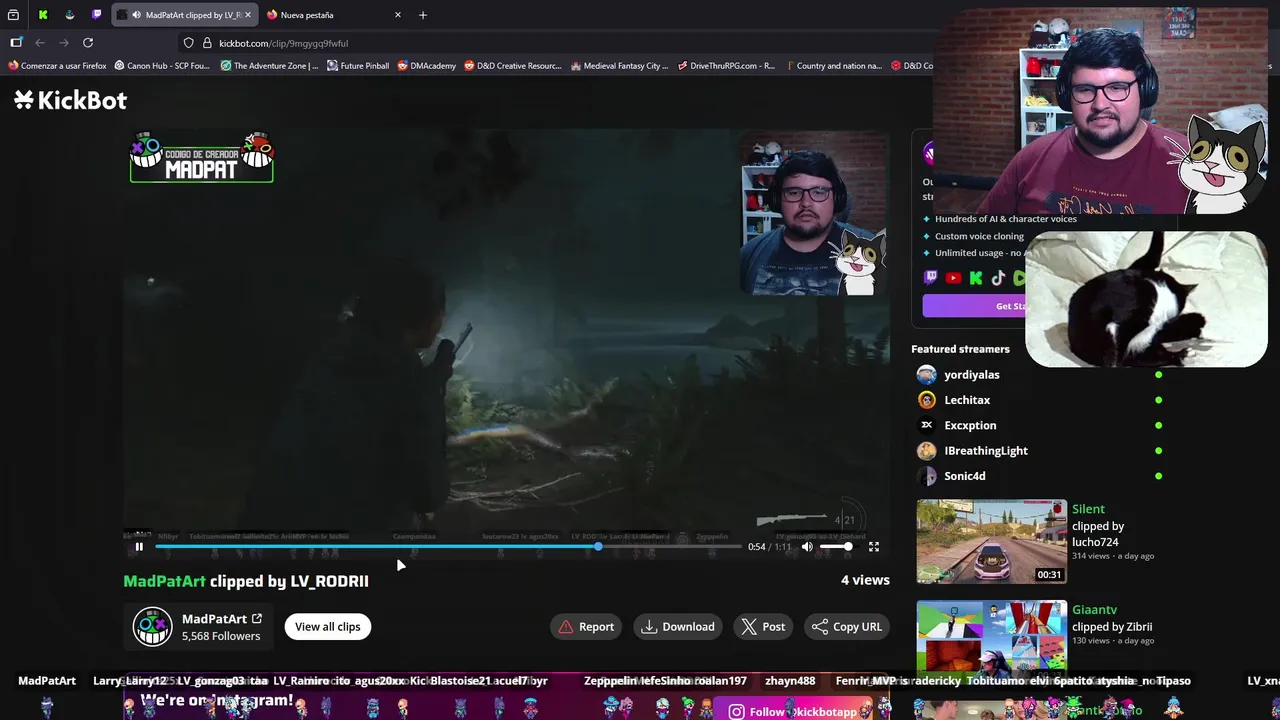
Task: Click the progress bar playhead at 0:54
Action: click(x=598, y=547)
